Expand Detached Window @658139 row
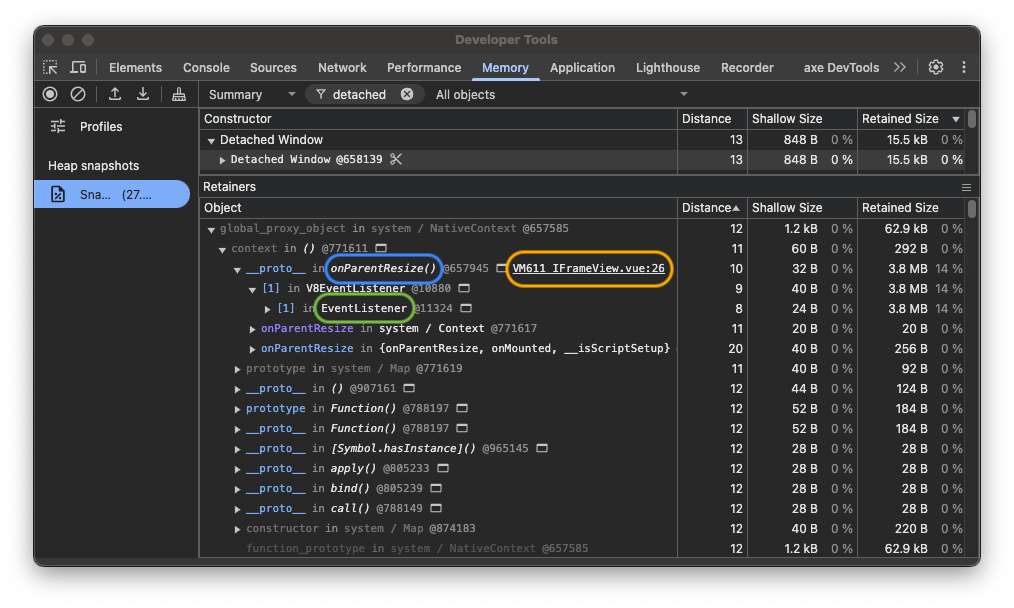This screenshot has width=1014, height=608. tap(222, 160)
